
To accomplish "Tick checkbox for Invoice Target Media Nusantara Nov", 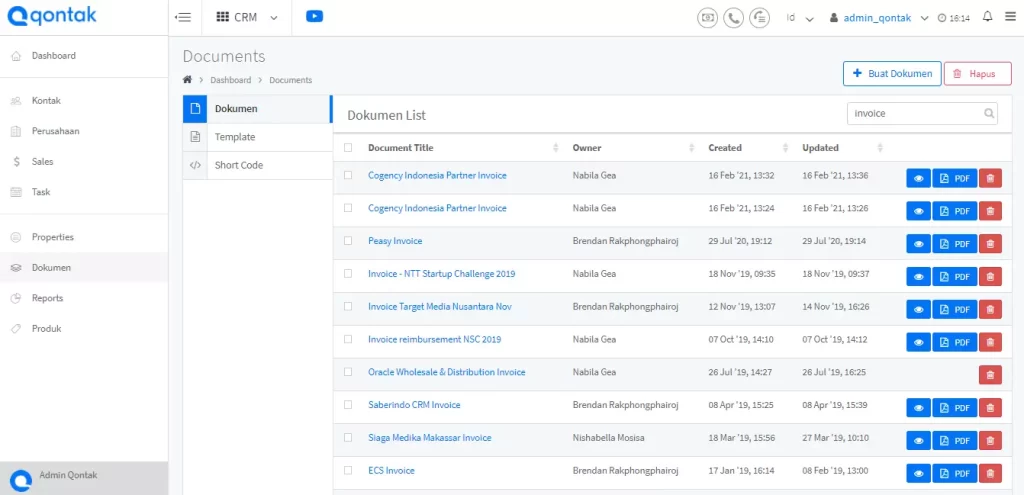I will click(348, 306).
